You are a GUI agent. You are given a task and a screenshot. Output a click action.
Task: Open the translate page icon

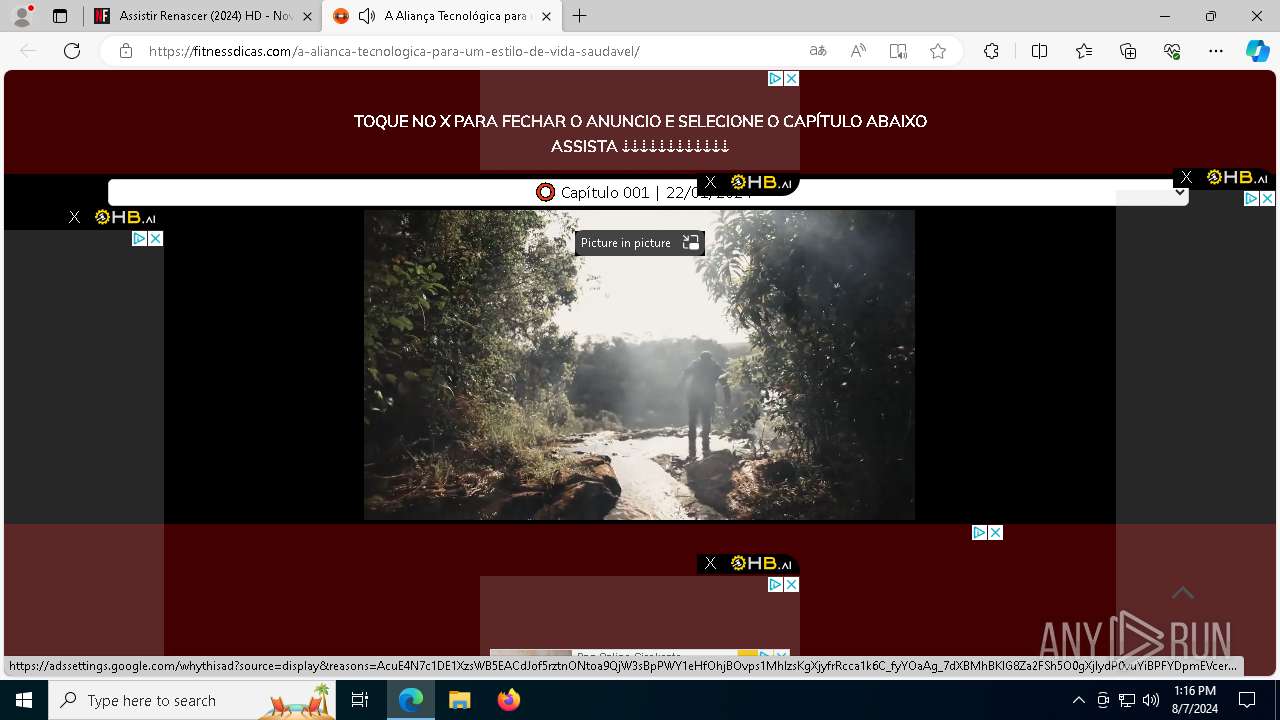pyautogui.click(x=818, y=51)
